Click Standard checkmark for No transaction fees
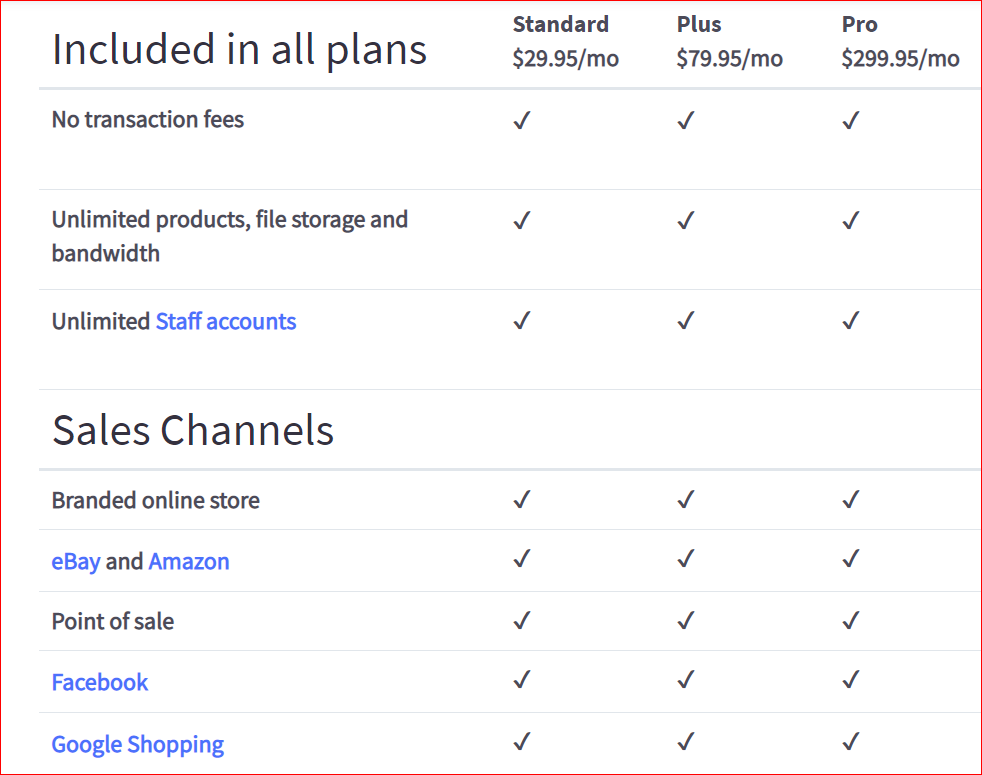Screen dimensions: 982x775 pos(521,121)
